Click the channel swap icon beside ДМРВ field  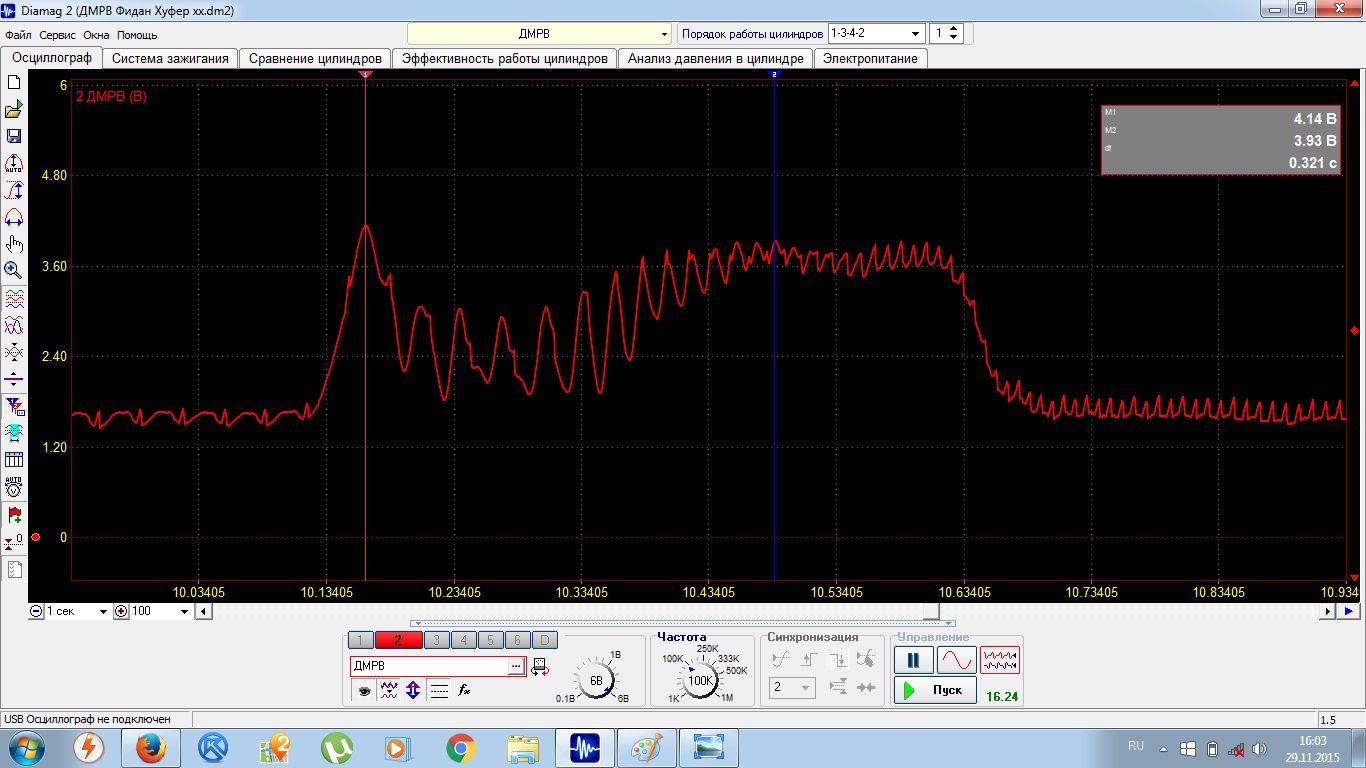[540, 666]
